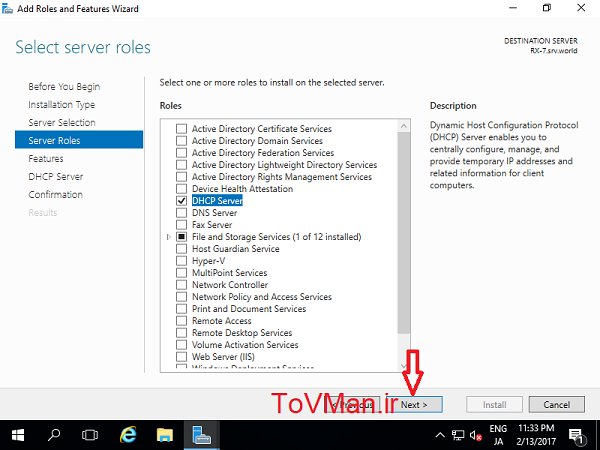Check Active Directory Rights Management Services
The height and width of the screenshot is (450, 600).
181,176
